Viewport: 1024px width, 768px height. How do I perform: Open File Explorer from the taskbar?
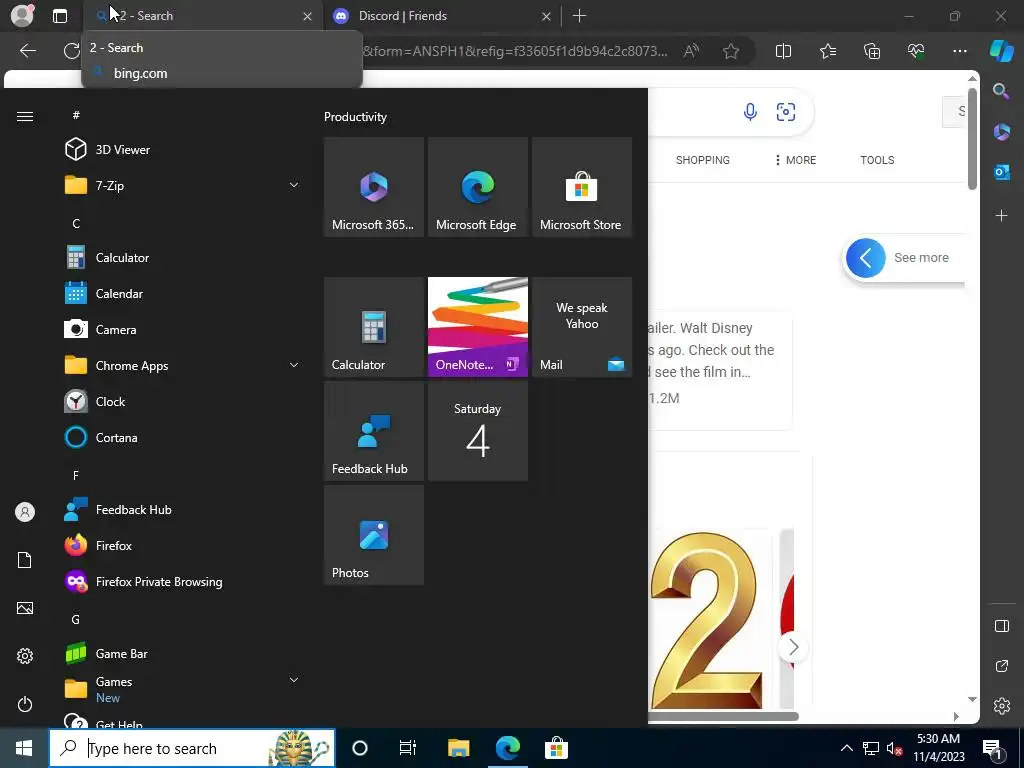tap(458, 748)
